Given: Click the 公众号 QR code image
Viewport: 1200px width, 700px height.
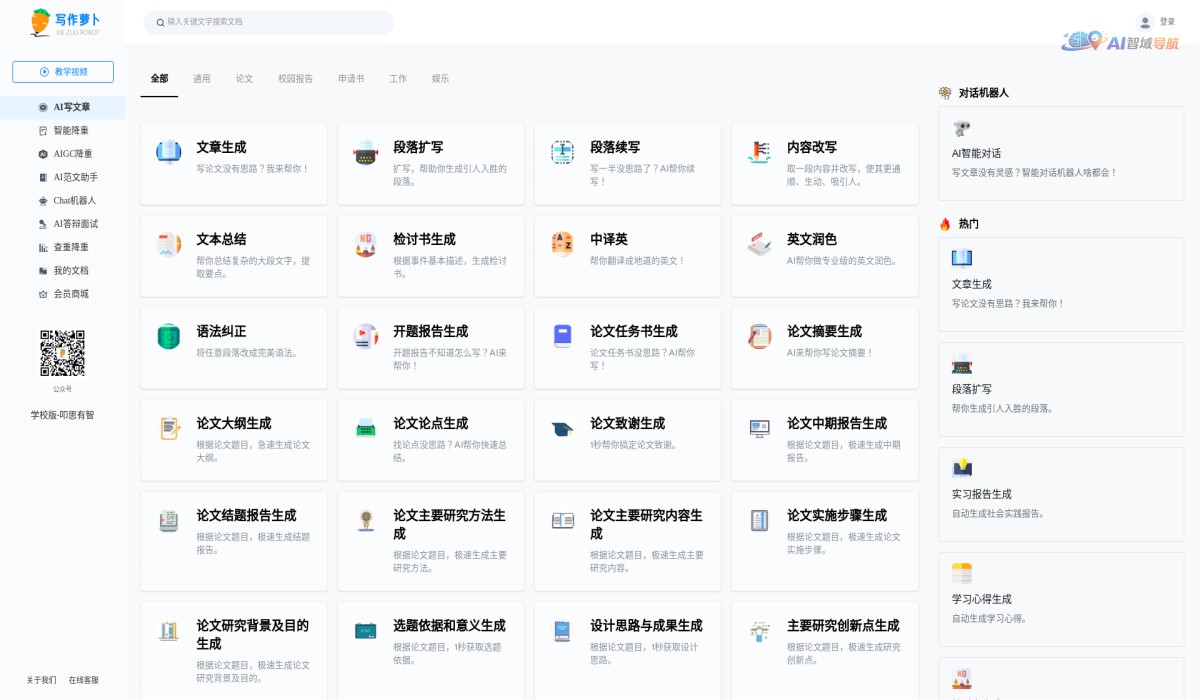Looking at the screenshot, I should point(62,353).
